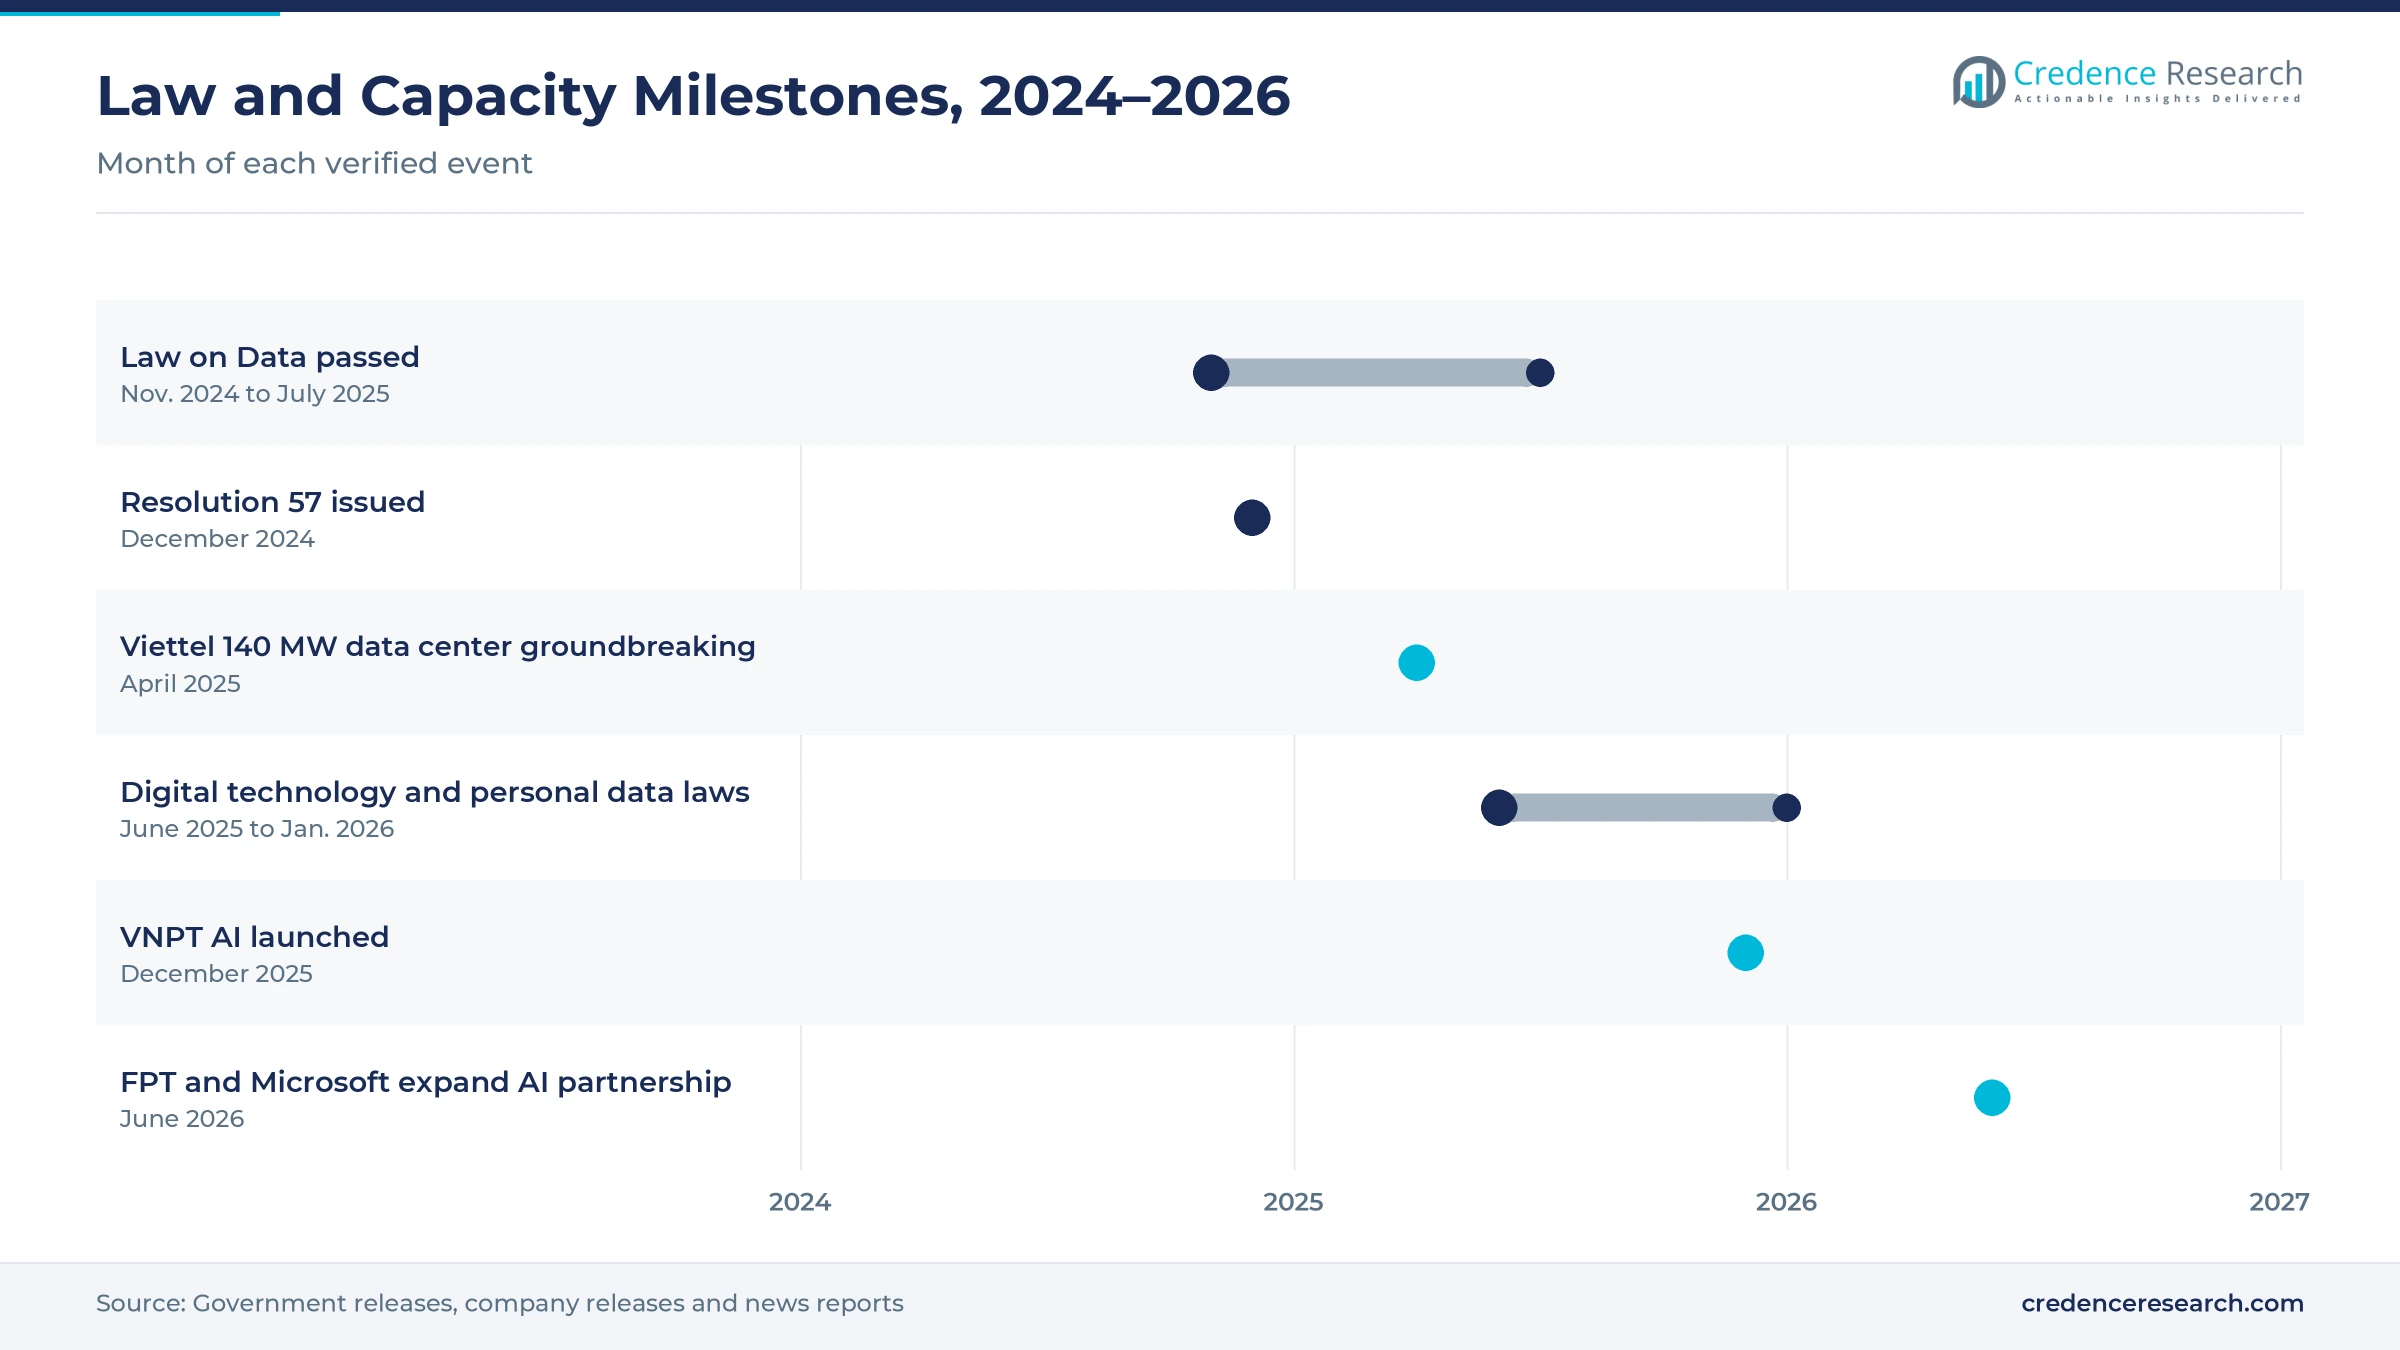Click the 'Nov. 2024 to July 2025' date text

point(255,394)
